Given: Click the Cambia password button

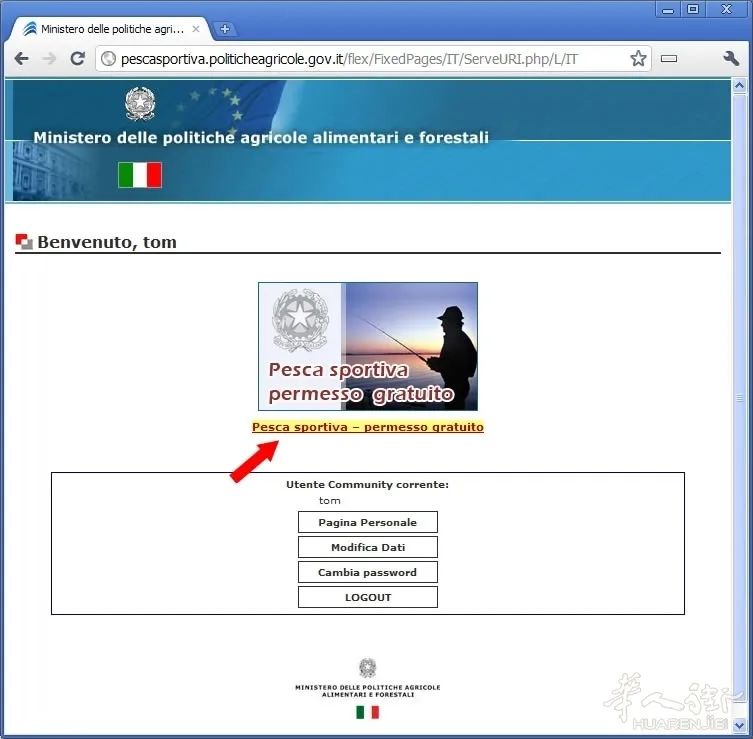Looking at the screenshot, I should click(368, 572).
